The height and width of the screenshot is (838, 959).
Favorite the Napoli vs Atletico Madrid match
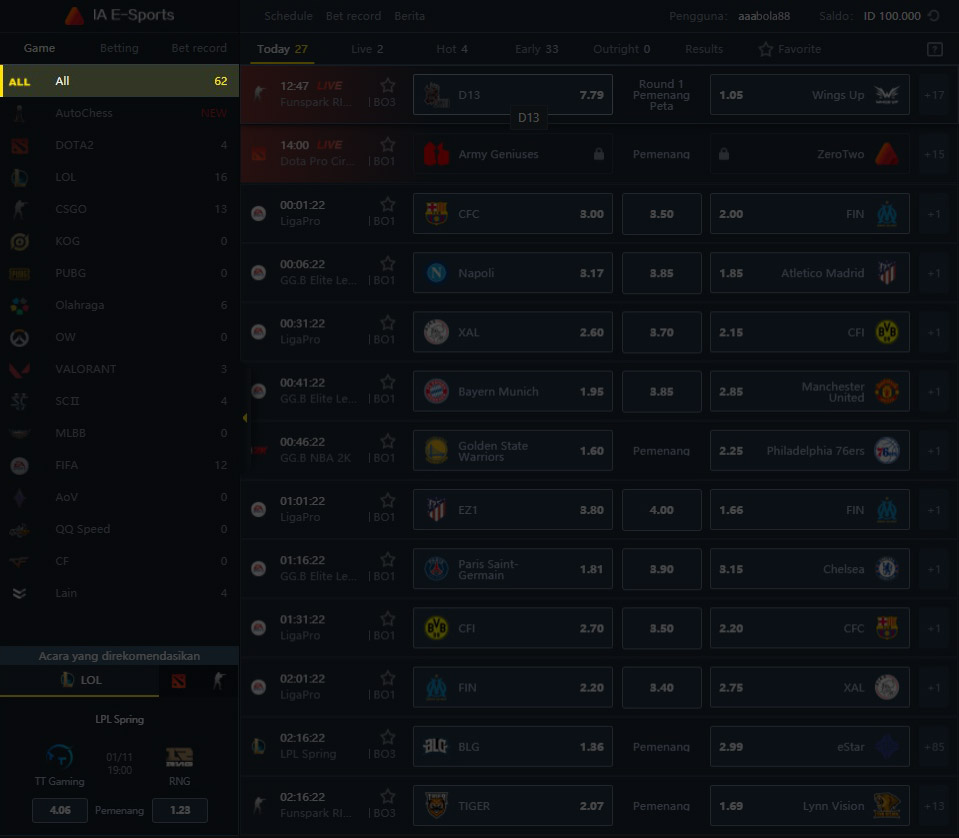pyautogui.click(x=387, y=264)
